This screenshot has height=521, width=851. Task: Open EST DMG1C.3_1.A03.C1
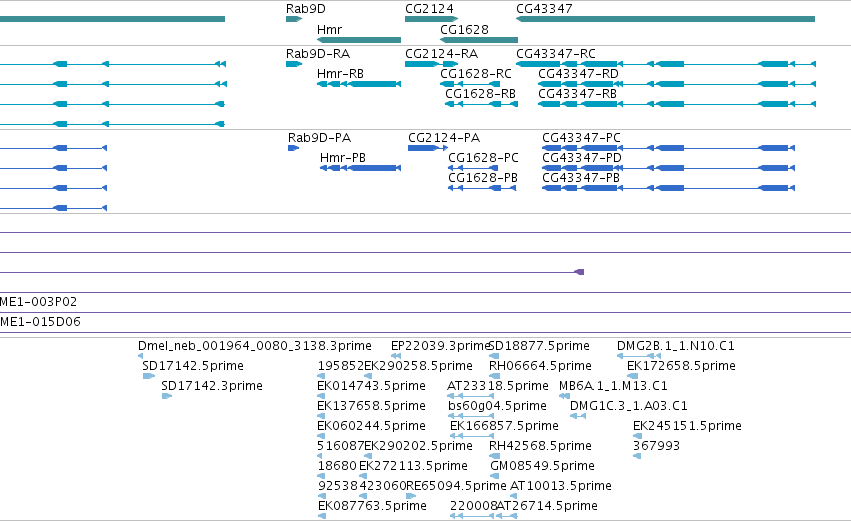point(628,406)
